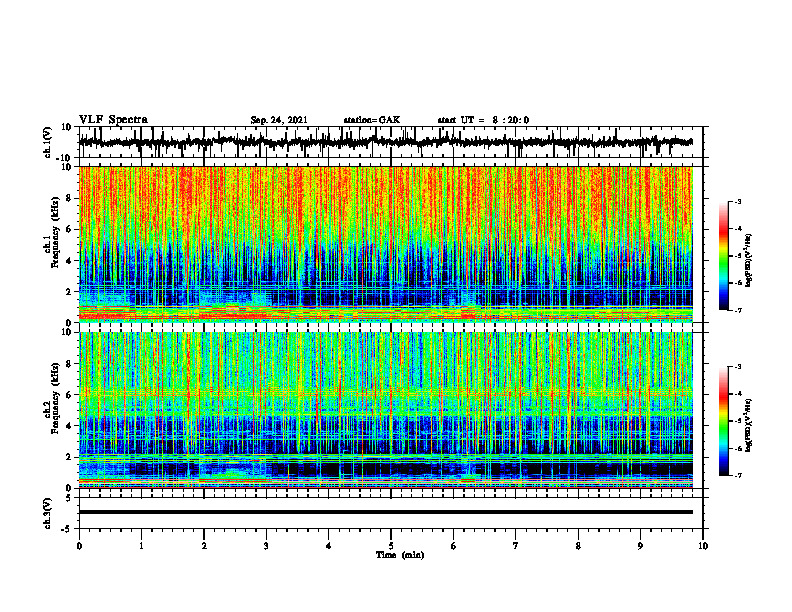Click the "-7" label on ch.2 colorbar
Image resolution: width=792 pixels, height=612 pixels.
coord(738,475)
